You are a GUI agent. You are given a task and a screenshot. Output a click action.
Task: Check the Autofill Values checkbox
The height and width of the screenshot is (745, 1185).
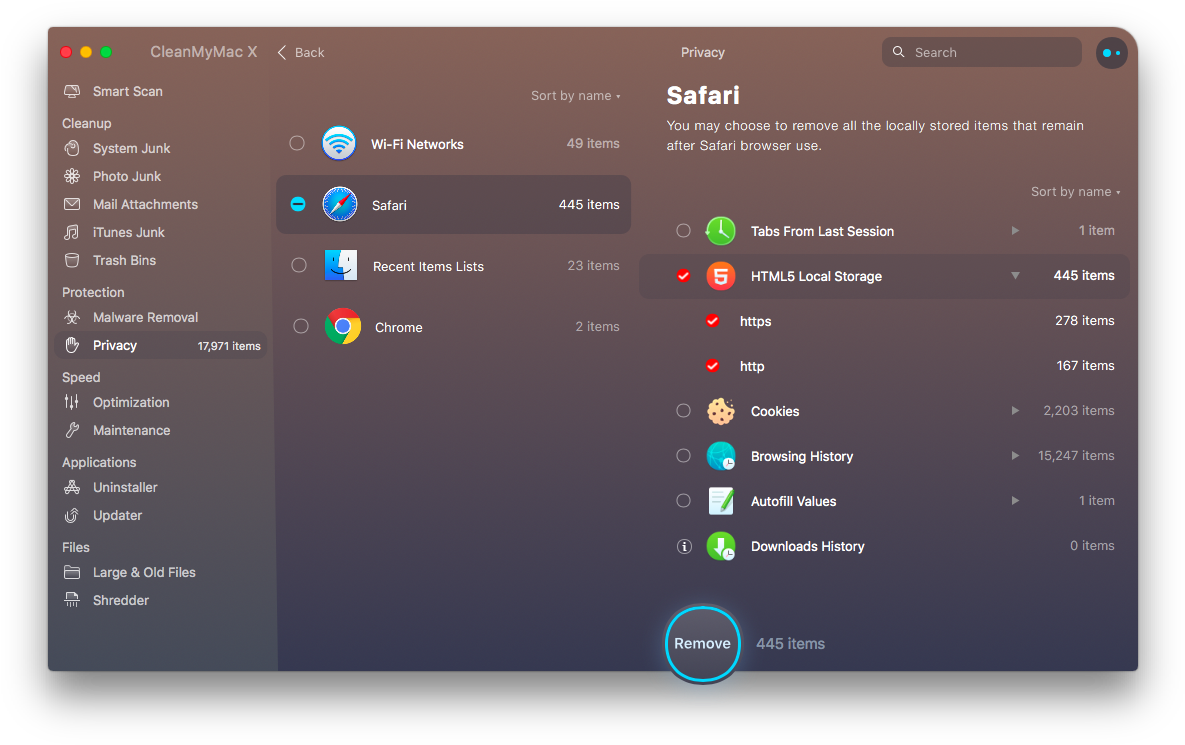point(683,500)
